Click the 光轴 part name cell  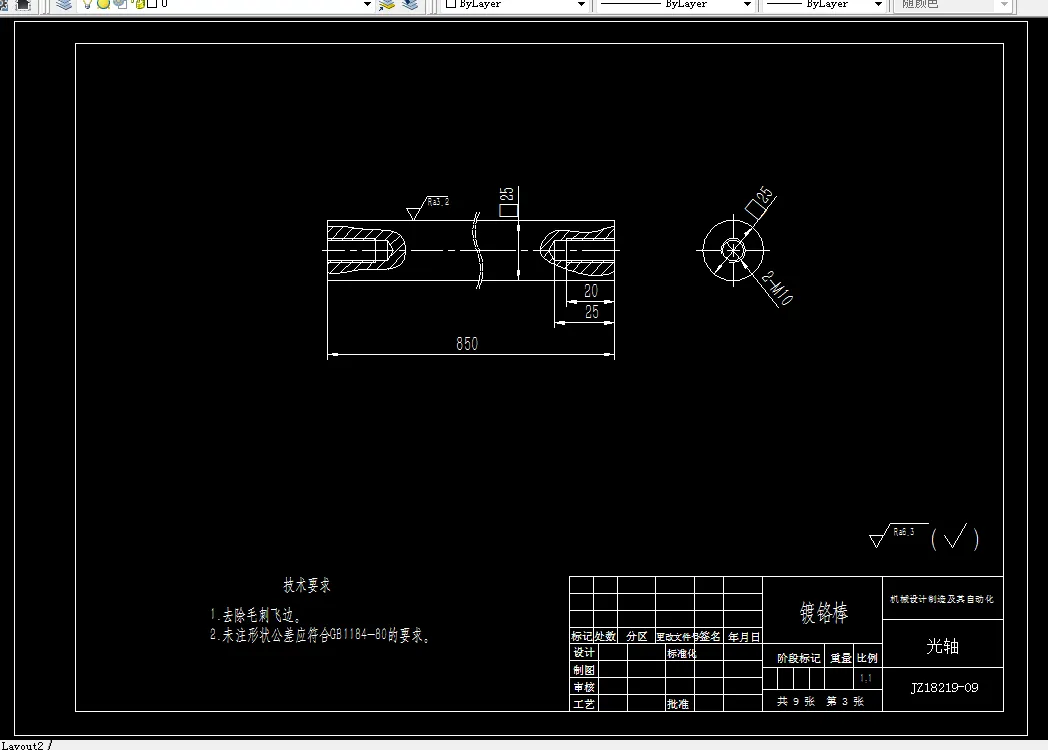pyautogui.click(x=942, y=646)
